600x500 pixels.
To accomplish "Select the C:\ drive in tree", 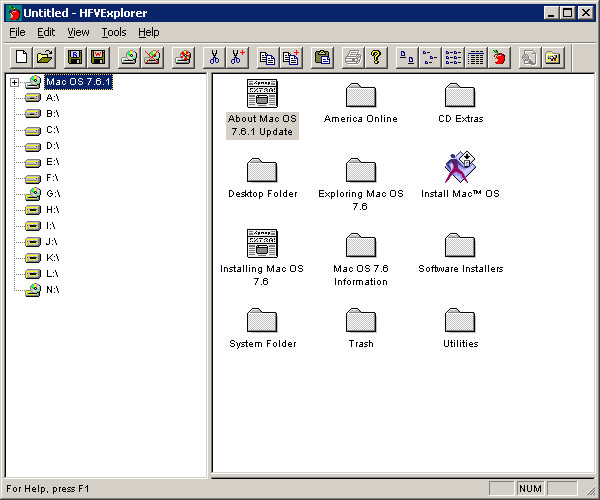I will [52, 130].
